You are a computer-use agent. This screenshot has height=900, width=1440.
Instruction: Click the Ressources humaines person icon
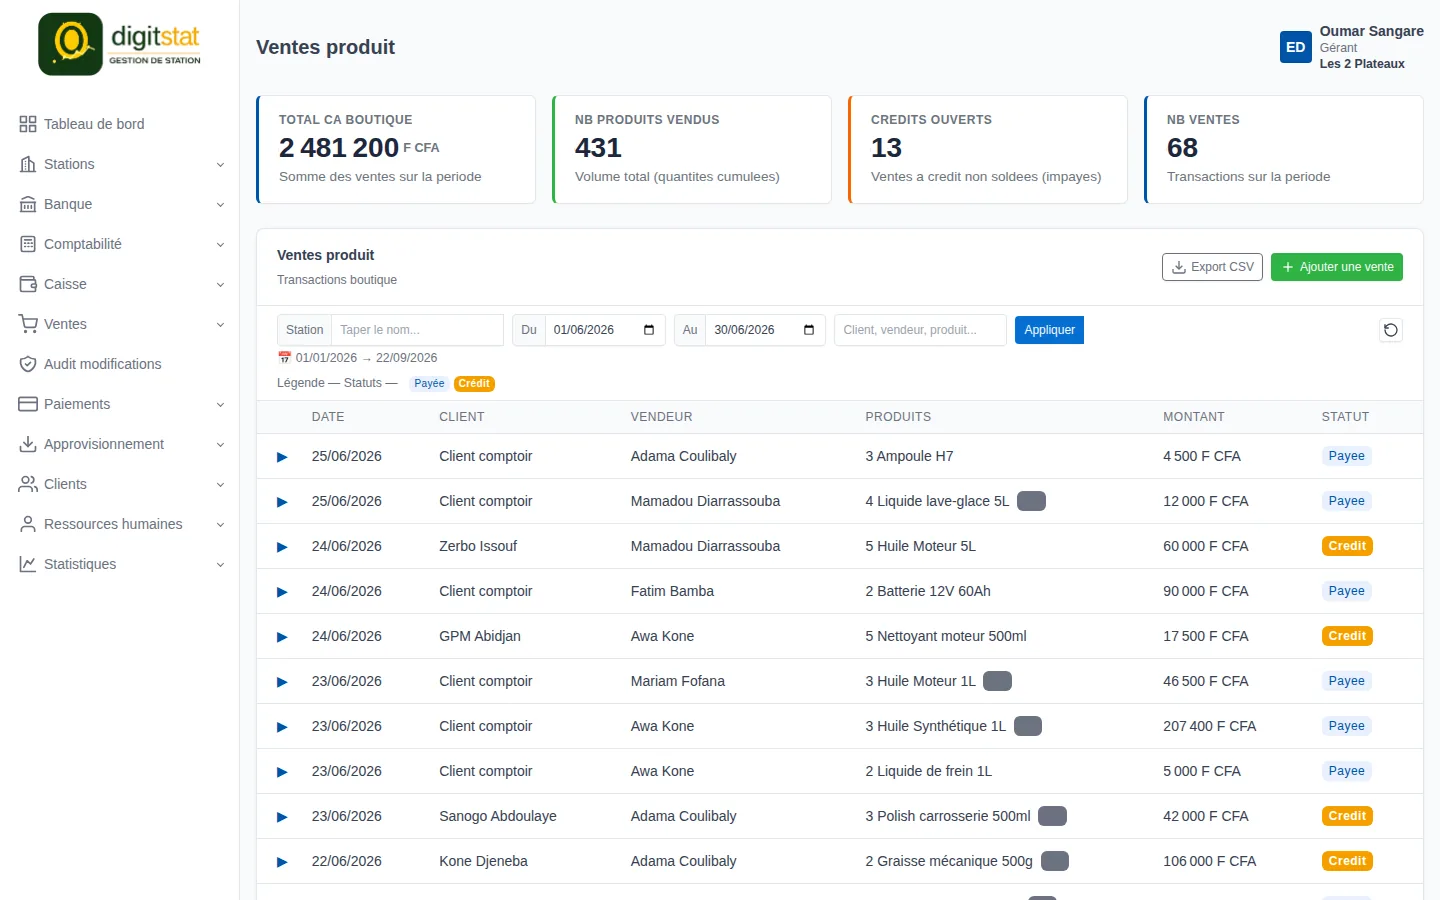coord(28,524)
